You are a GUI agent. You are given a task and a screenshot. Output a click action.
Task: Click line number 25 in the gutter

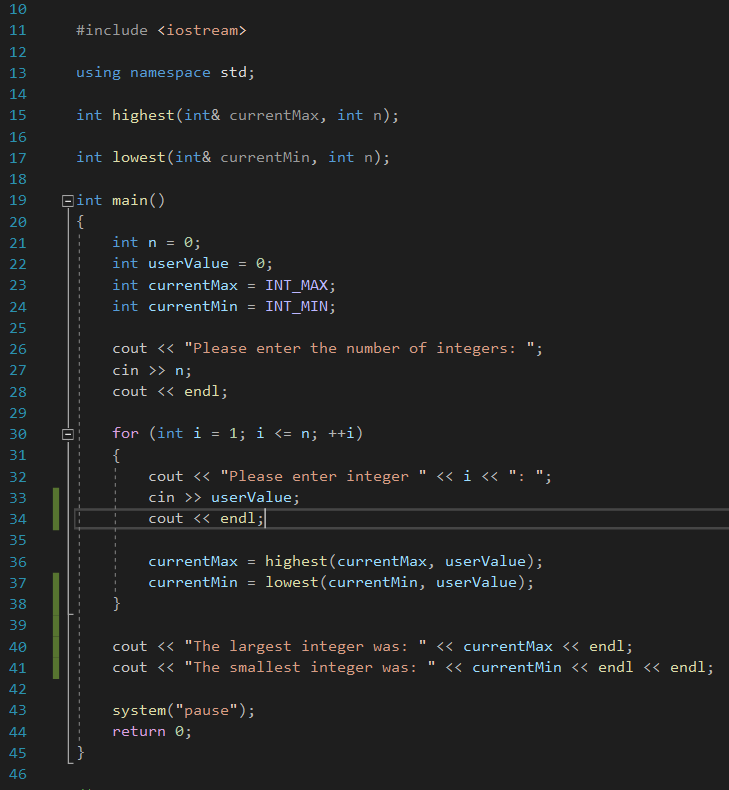(18, 328)
